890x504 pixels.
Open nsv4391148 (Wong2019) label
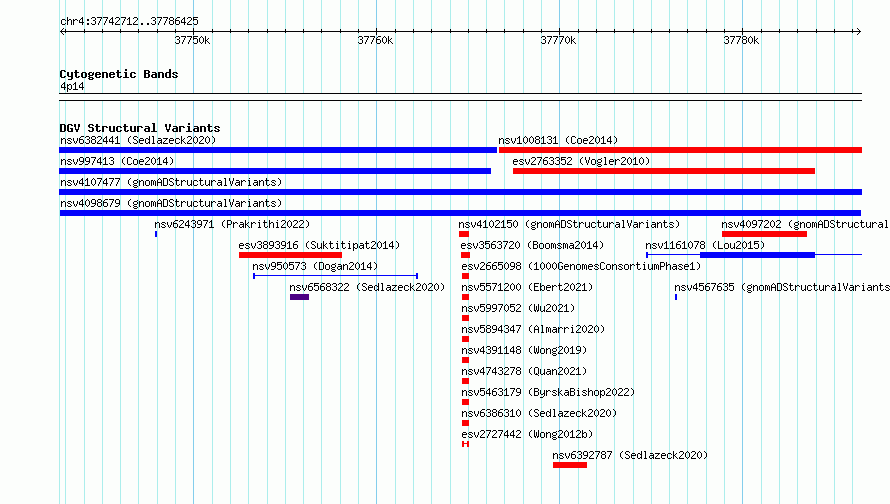pyautogui.click(x=524, y=350)
